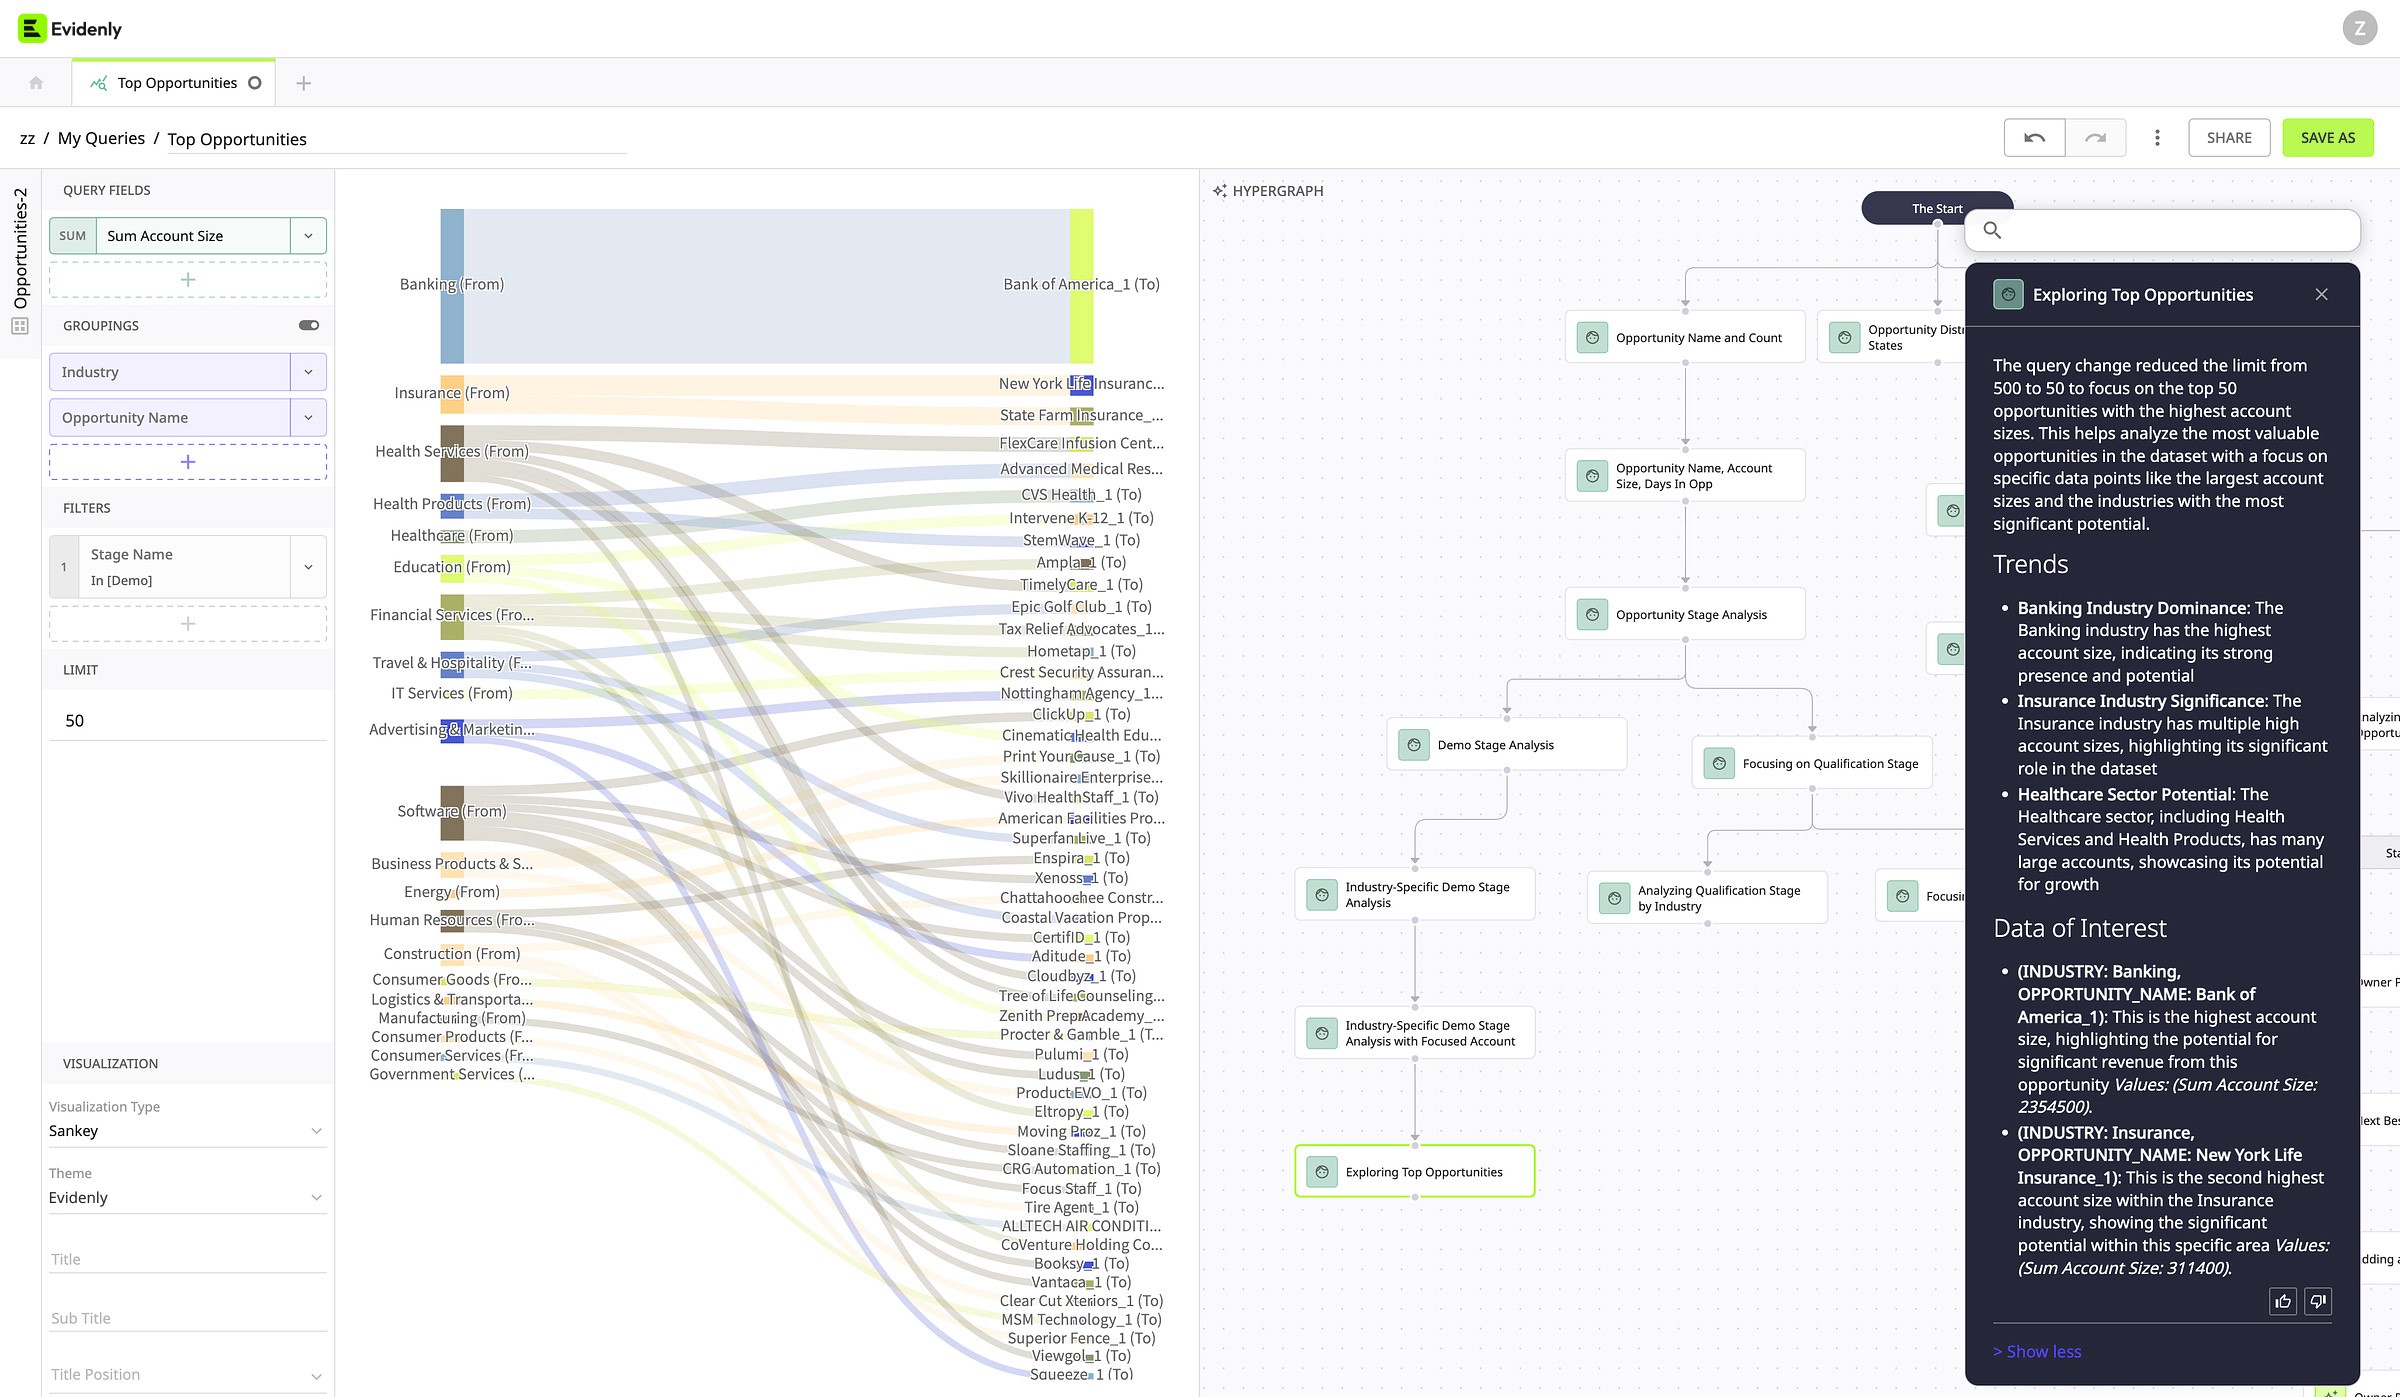Click the Opportunity Stage Analysis node icon
This screenshot has width=2400, height=1397.
(x=1592, y=615)
